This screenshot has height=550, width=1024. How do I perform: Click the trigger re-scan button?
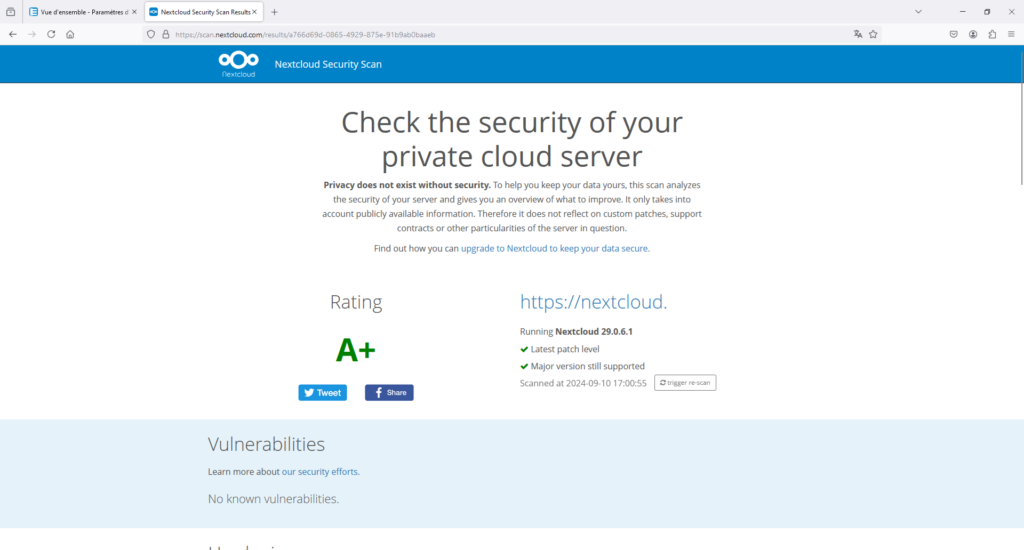pyautogui.click(x=685, y=383)
